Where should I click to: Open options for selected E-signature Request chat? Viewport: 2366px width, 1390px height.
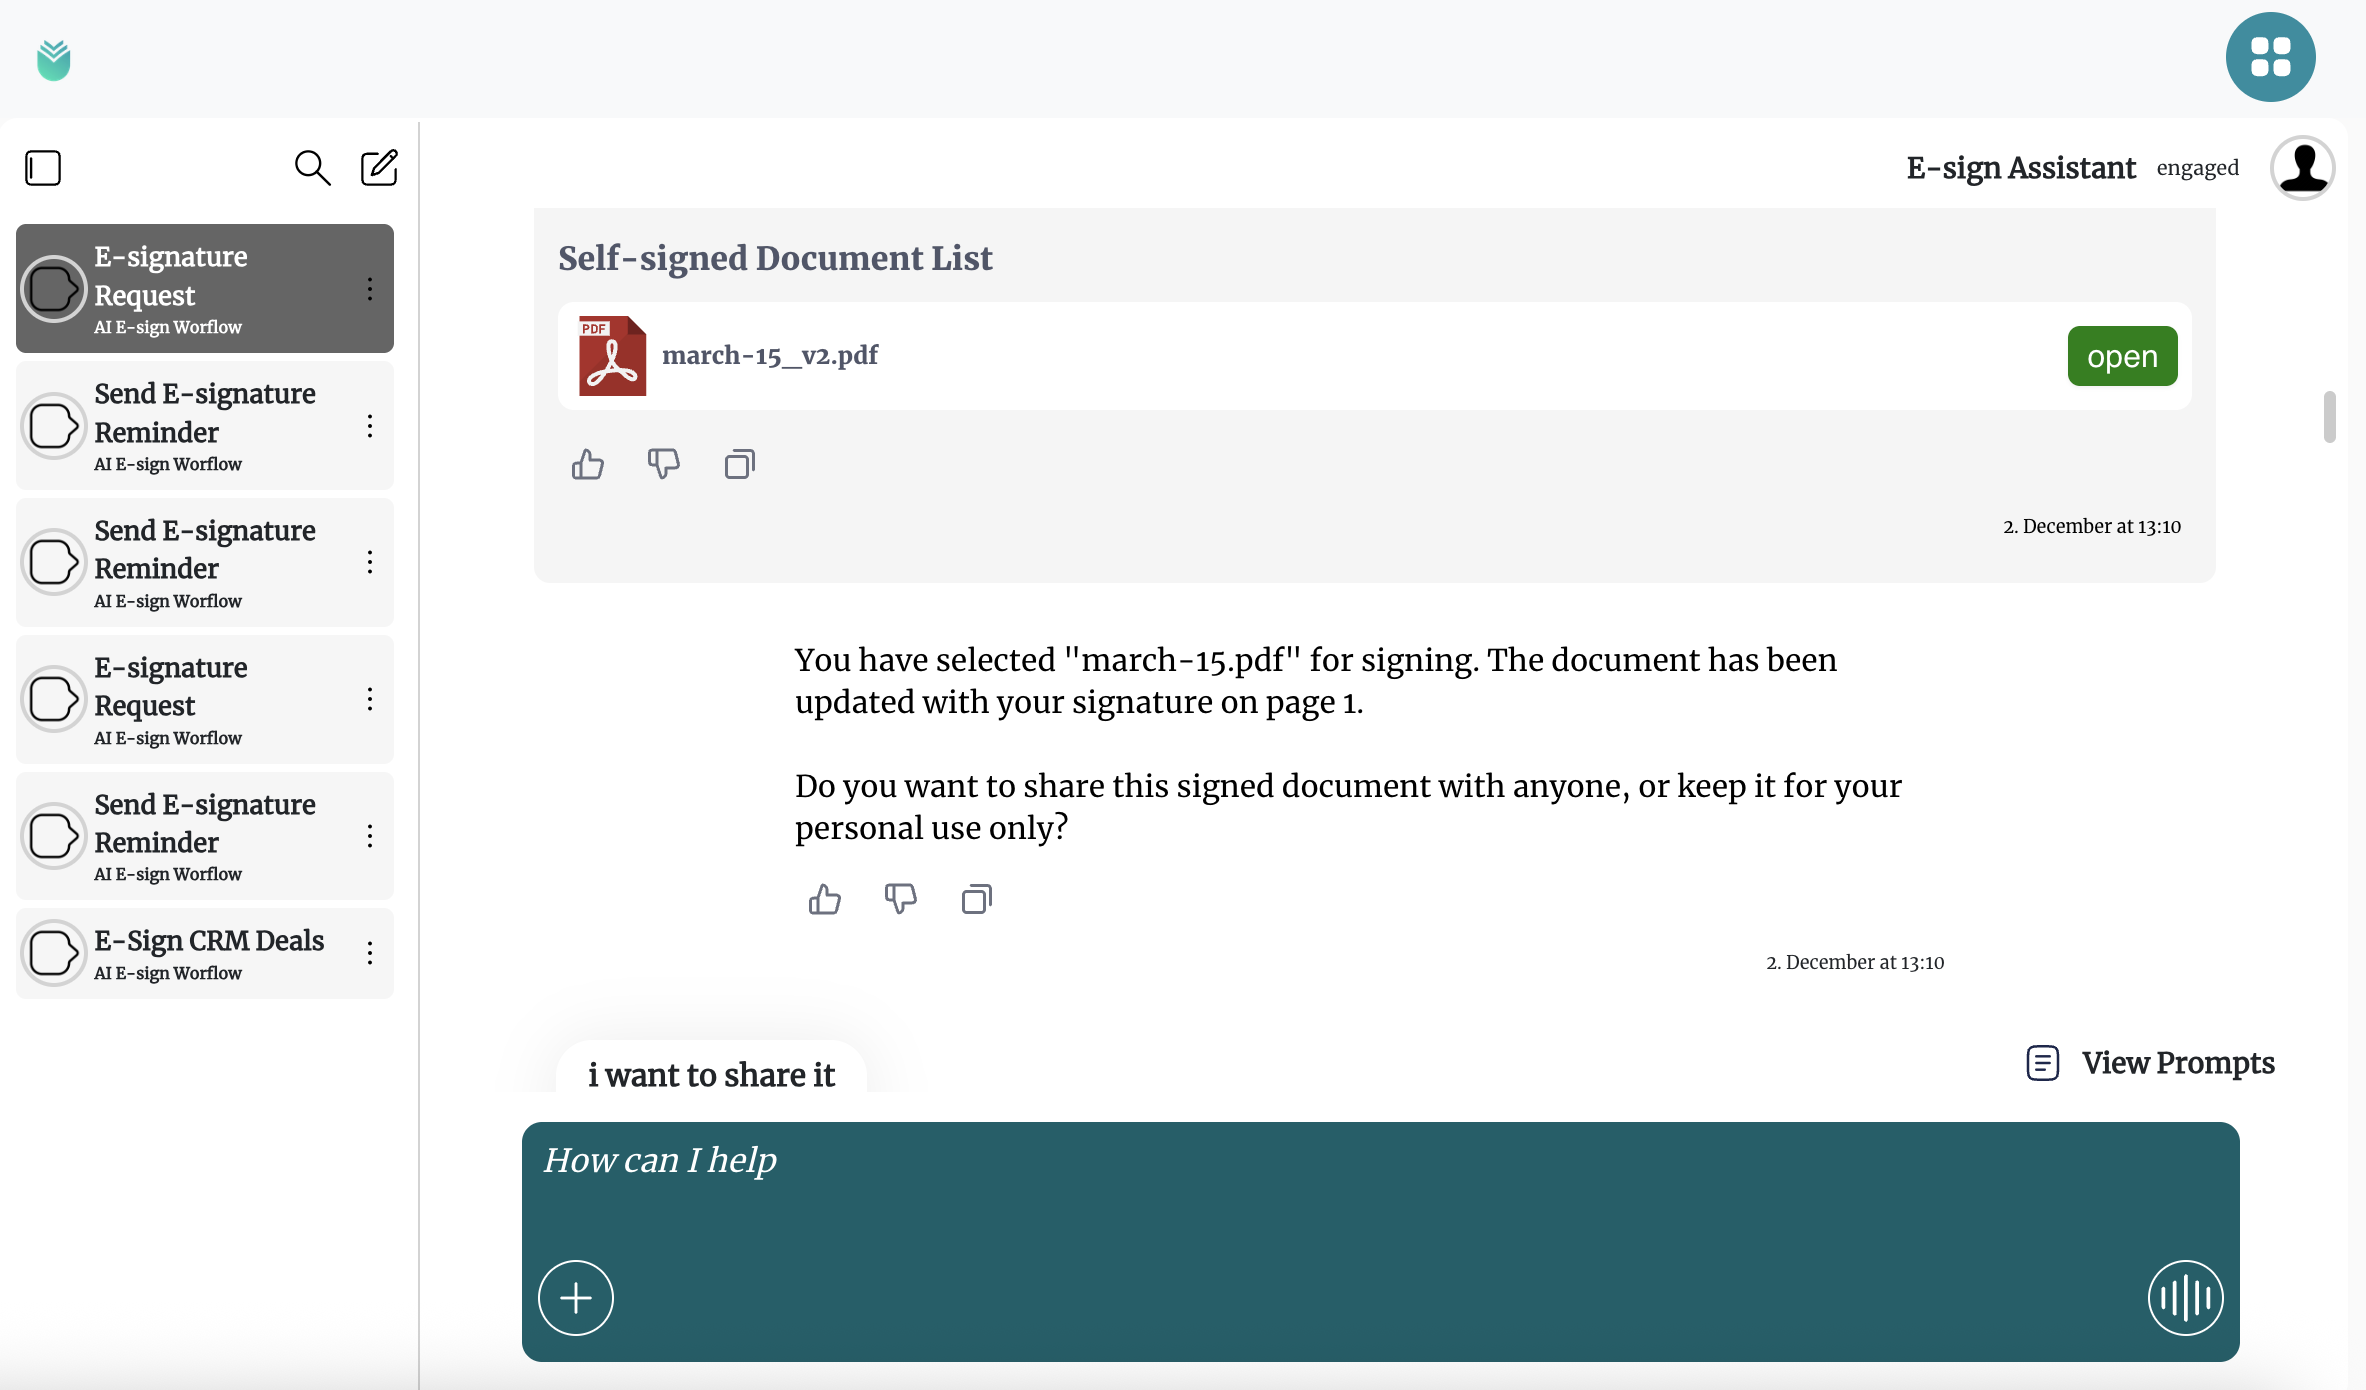pyautogui.click(x=370, y=289)
